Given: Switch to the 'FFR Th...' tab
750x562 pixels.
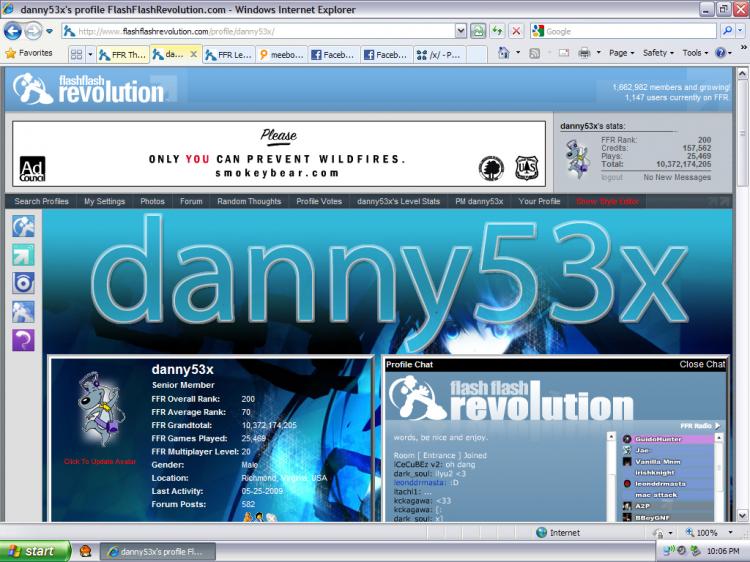Looking at the screenshot, I should (123, 55).
